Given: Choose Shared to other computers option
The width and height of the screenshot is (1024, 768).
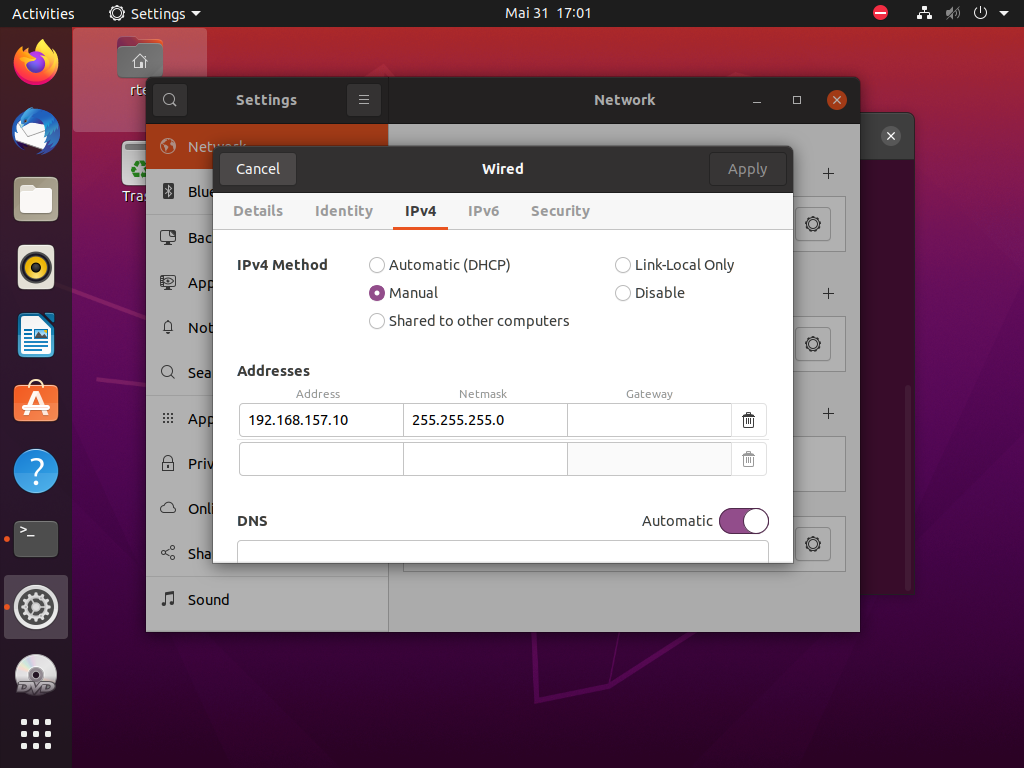Looking at the screenshot, I should tap(377, 321).
